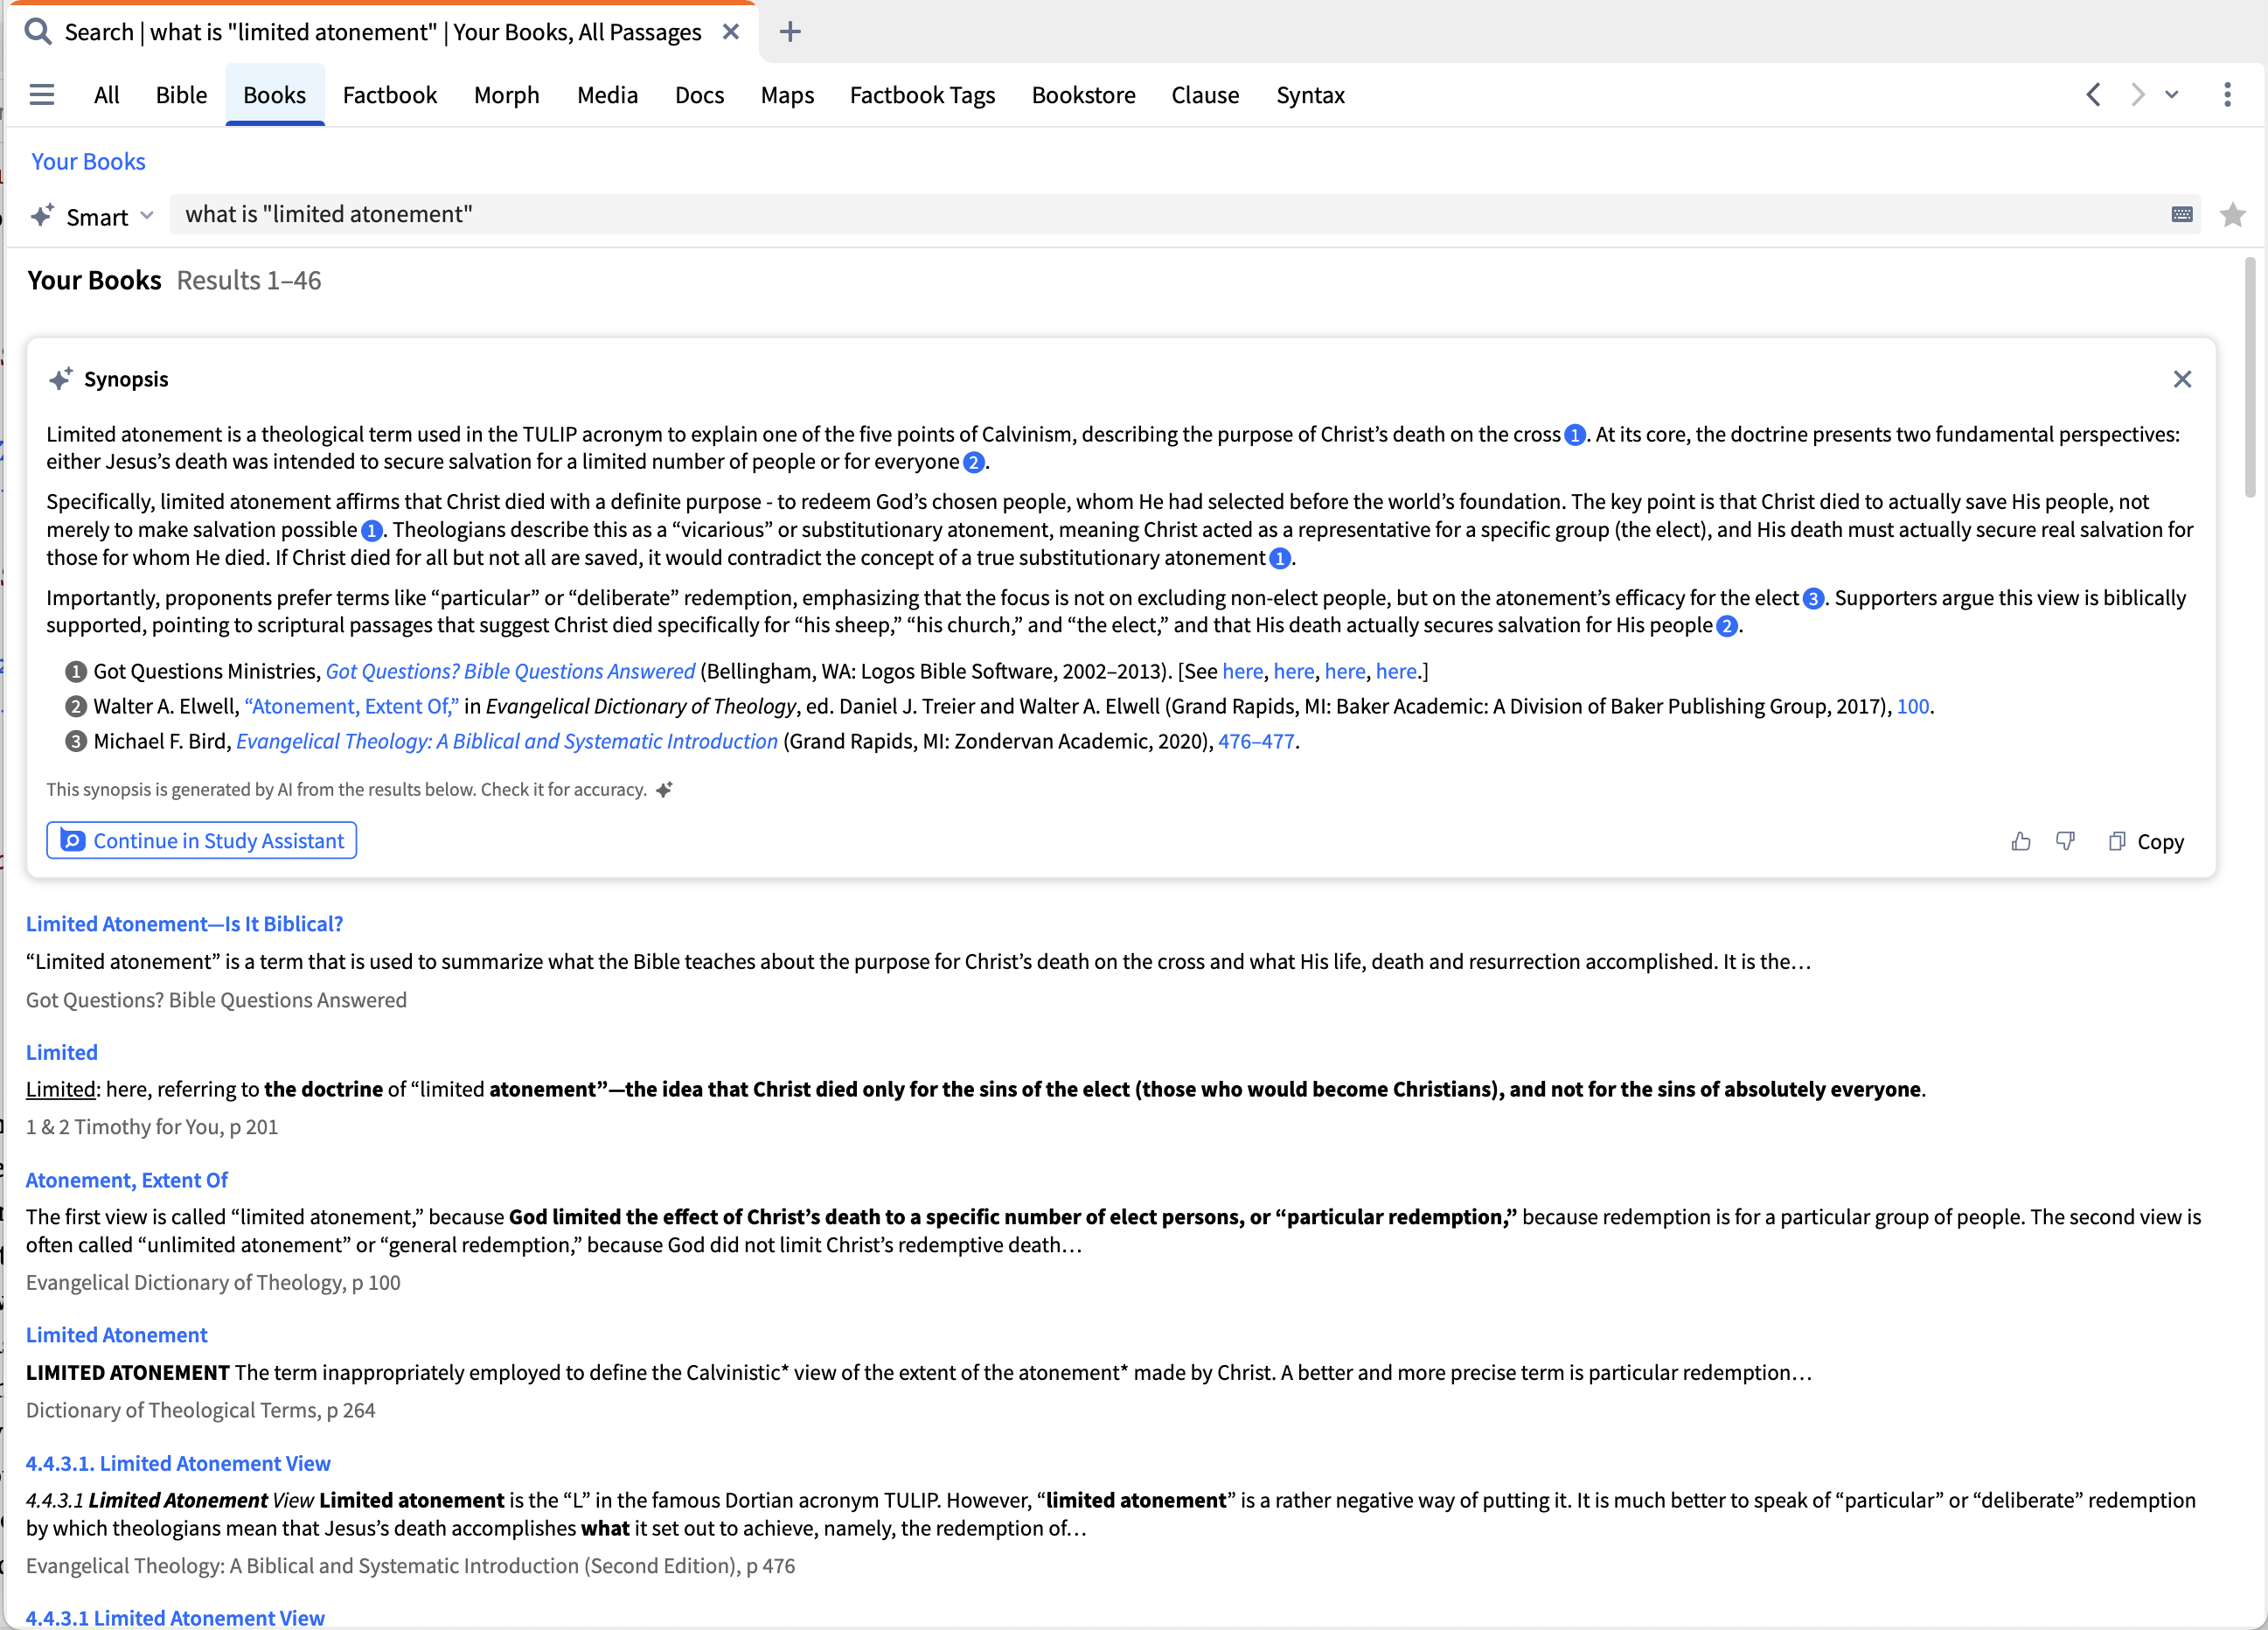Click the thumbs down feedback icon
Screen dimensions: 2268x1630
(2065, 841)
